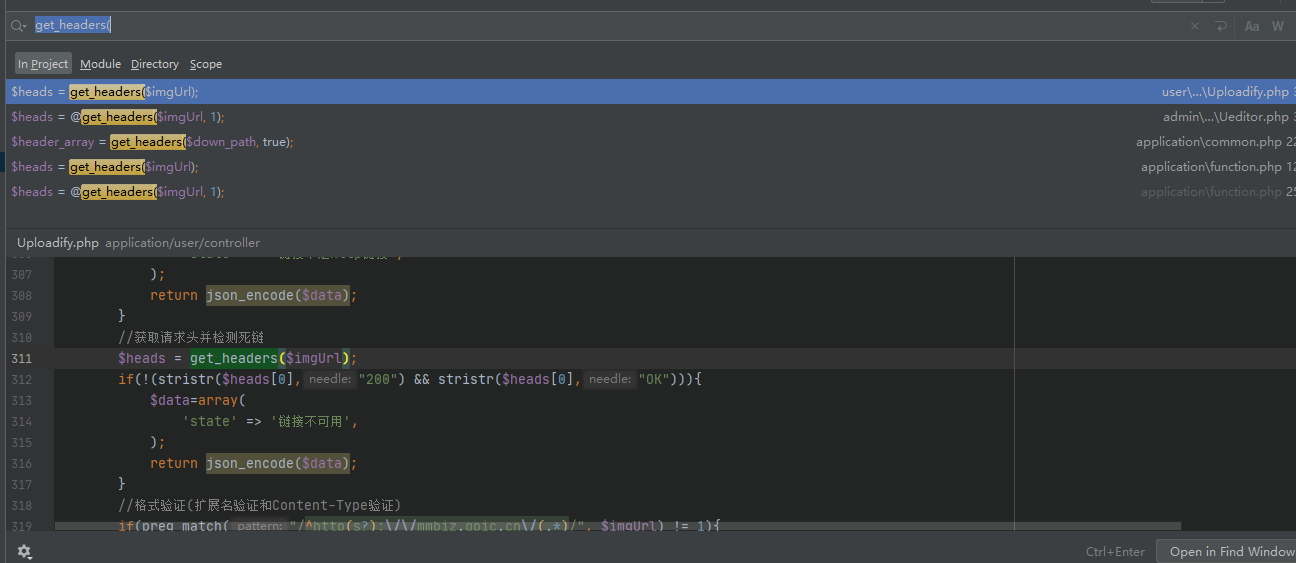Open search history magnifier dropdown
The image size is (1296, 563).
[x=18, y=26]
